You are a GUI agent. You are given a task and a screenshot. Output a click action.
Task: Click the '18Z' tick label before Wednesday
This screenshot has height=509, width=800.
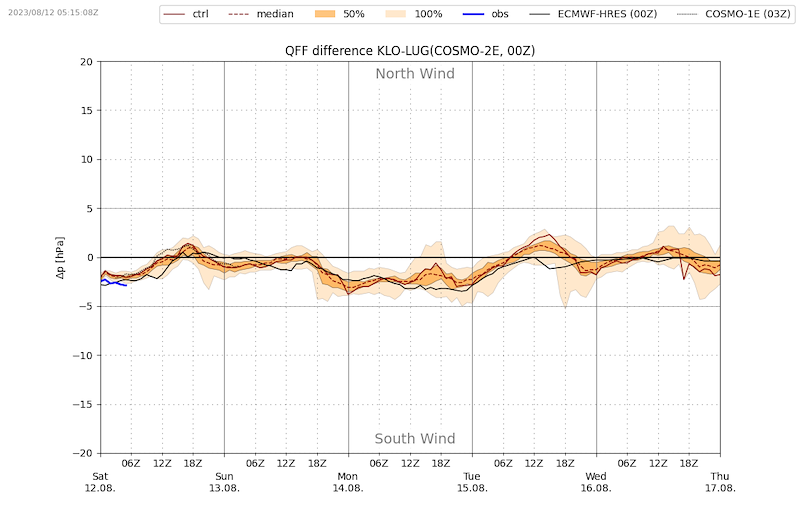tap(565, 463)
